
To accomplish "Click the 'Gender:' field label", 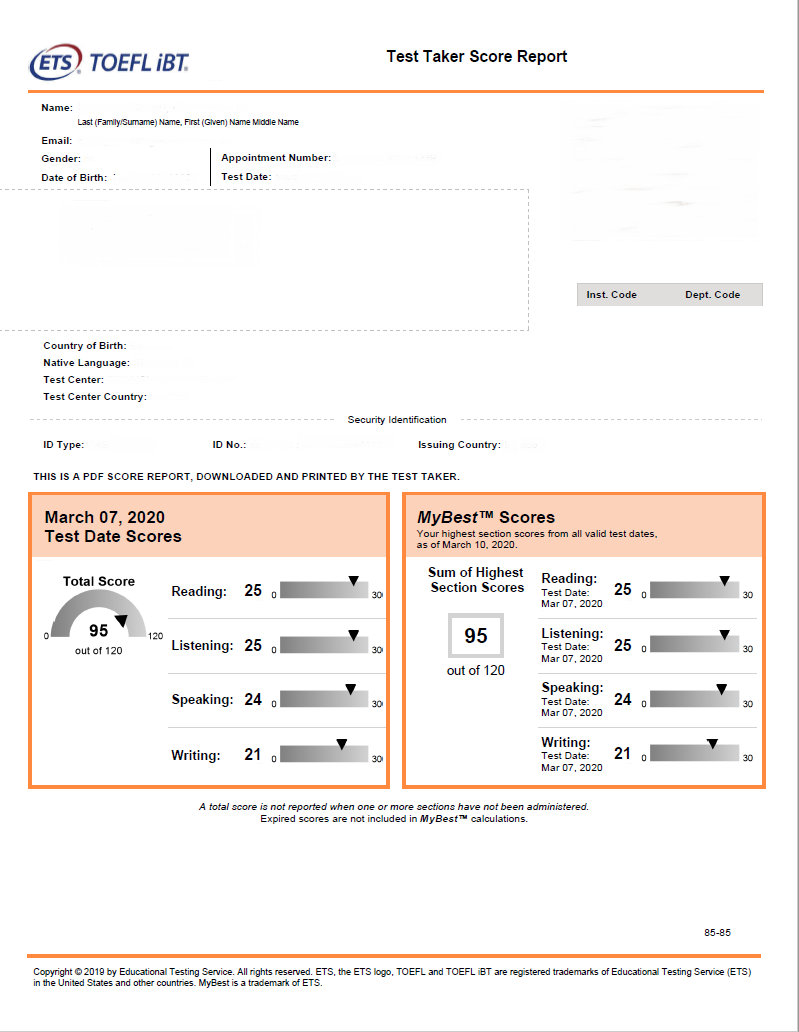I will pos(61,159).
